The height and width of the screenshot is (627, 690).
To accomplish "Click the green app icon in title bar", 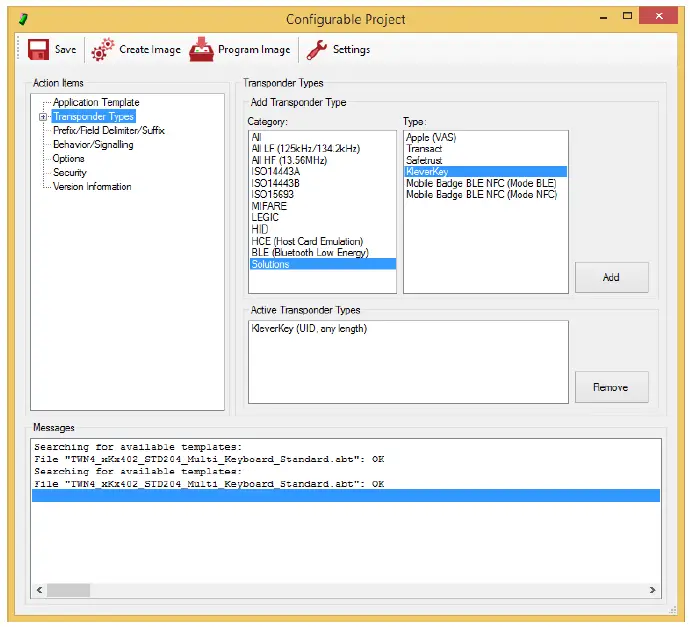I will pyautogui.click(x=23, y=19).
